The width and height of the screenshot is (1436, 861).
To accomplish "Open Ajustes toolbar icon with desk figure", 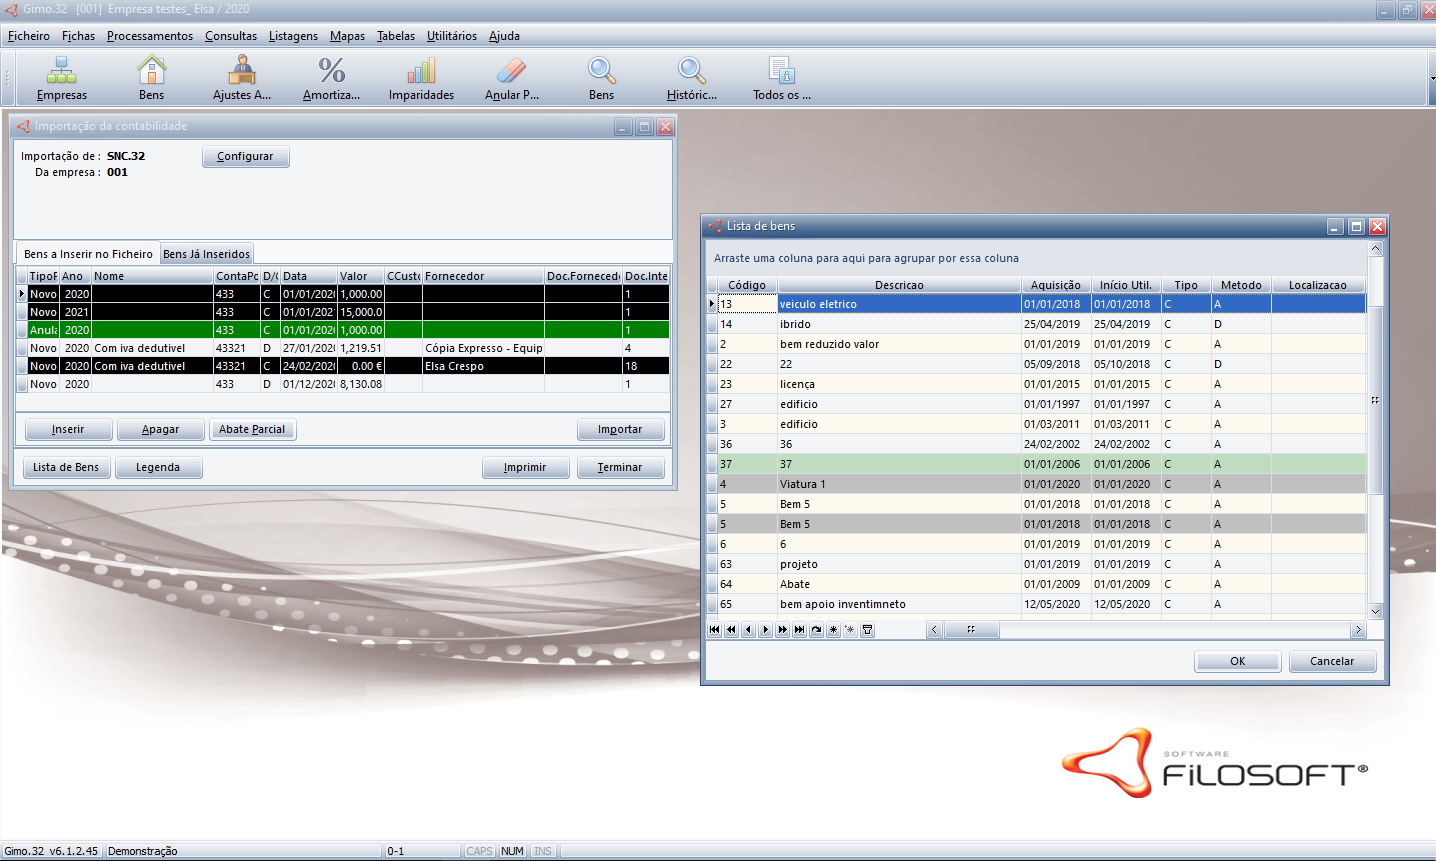I will [x=241, y=78].
